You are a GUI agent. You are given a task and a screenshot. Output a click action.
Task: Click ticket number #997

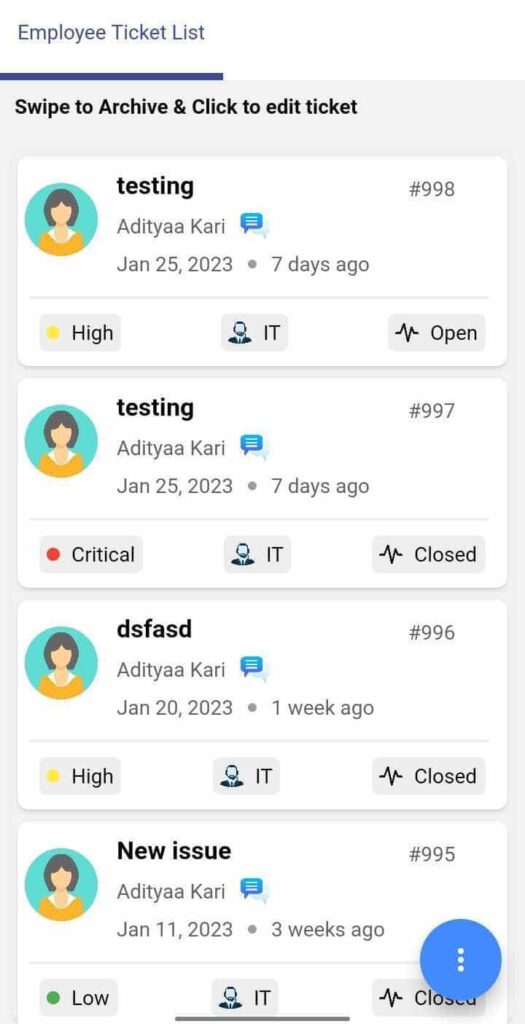point(432,411)
